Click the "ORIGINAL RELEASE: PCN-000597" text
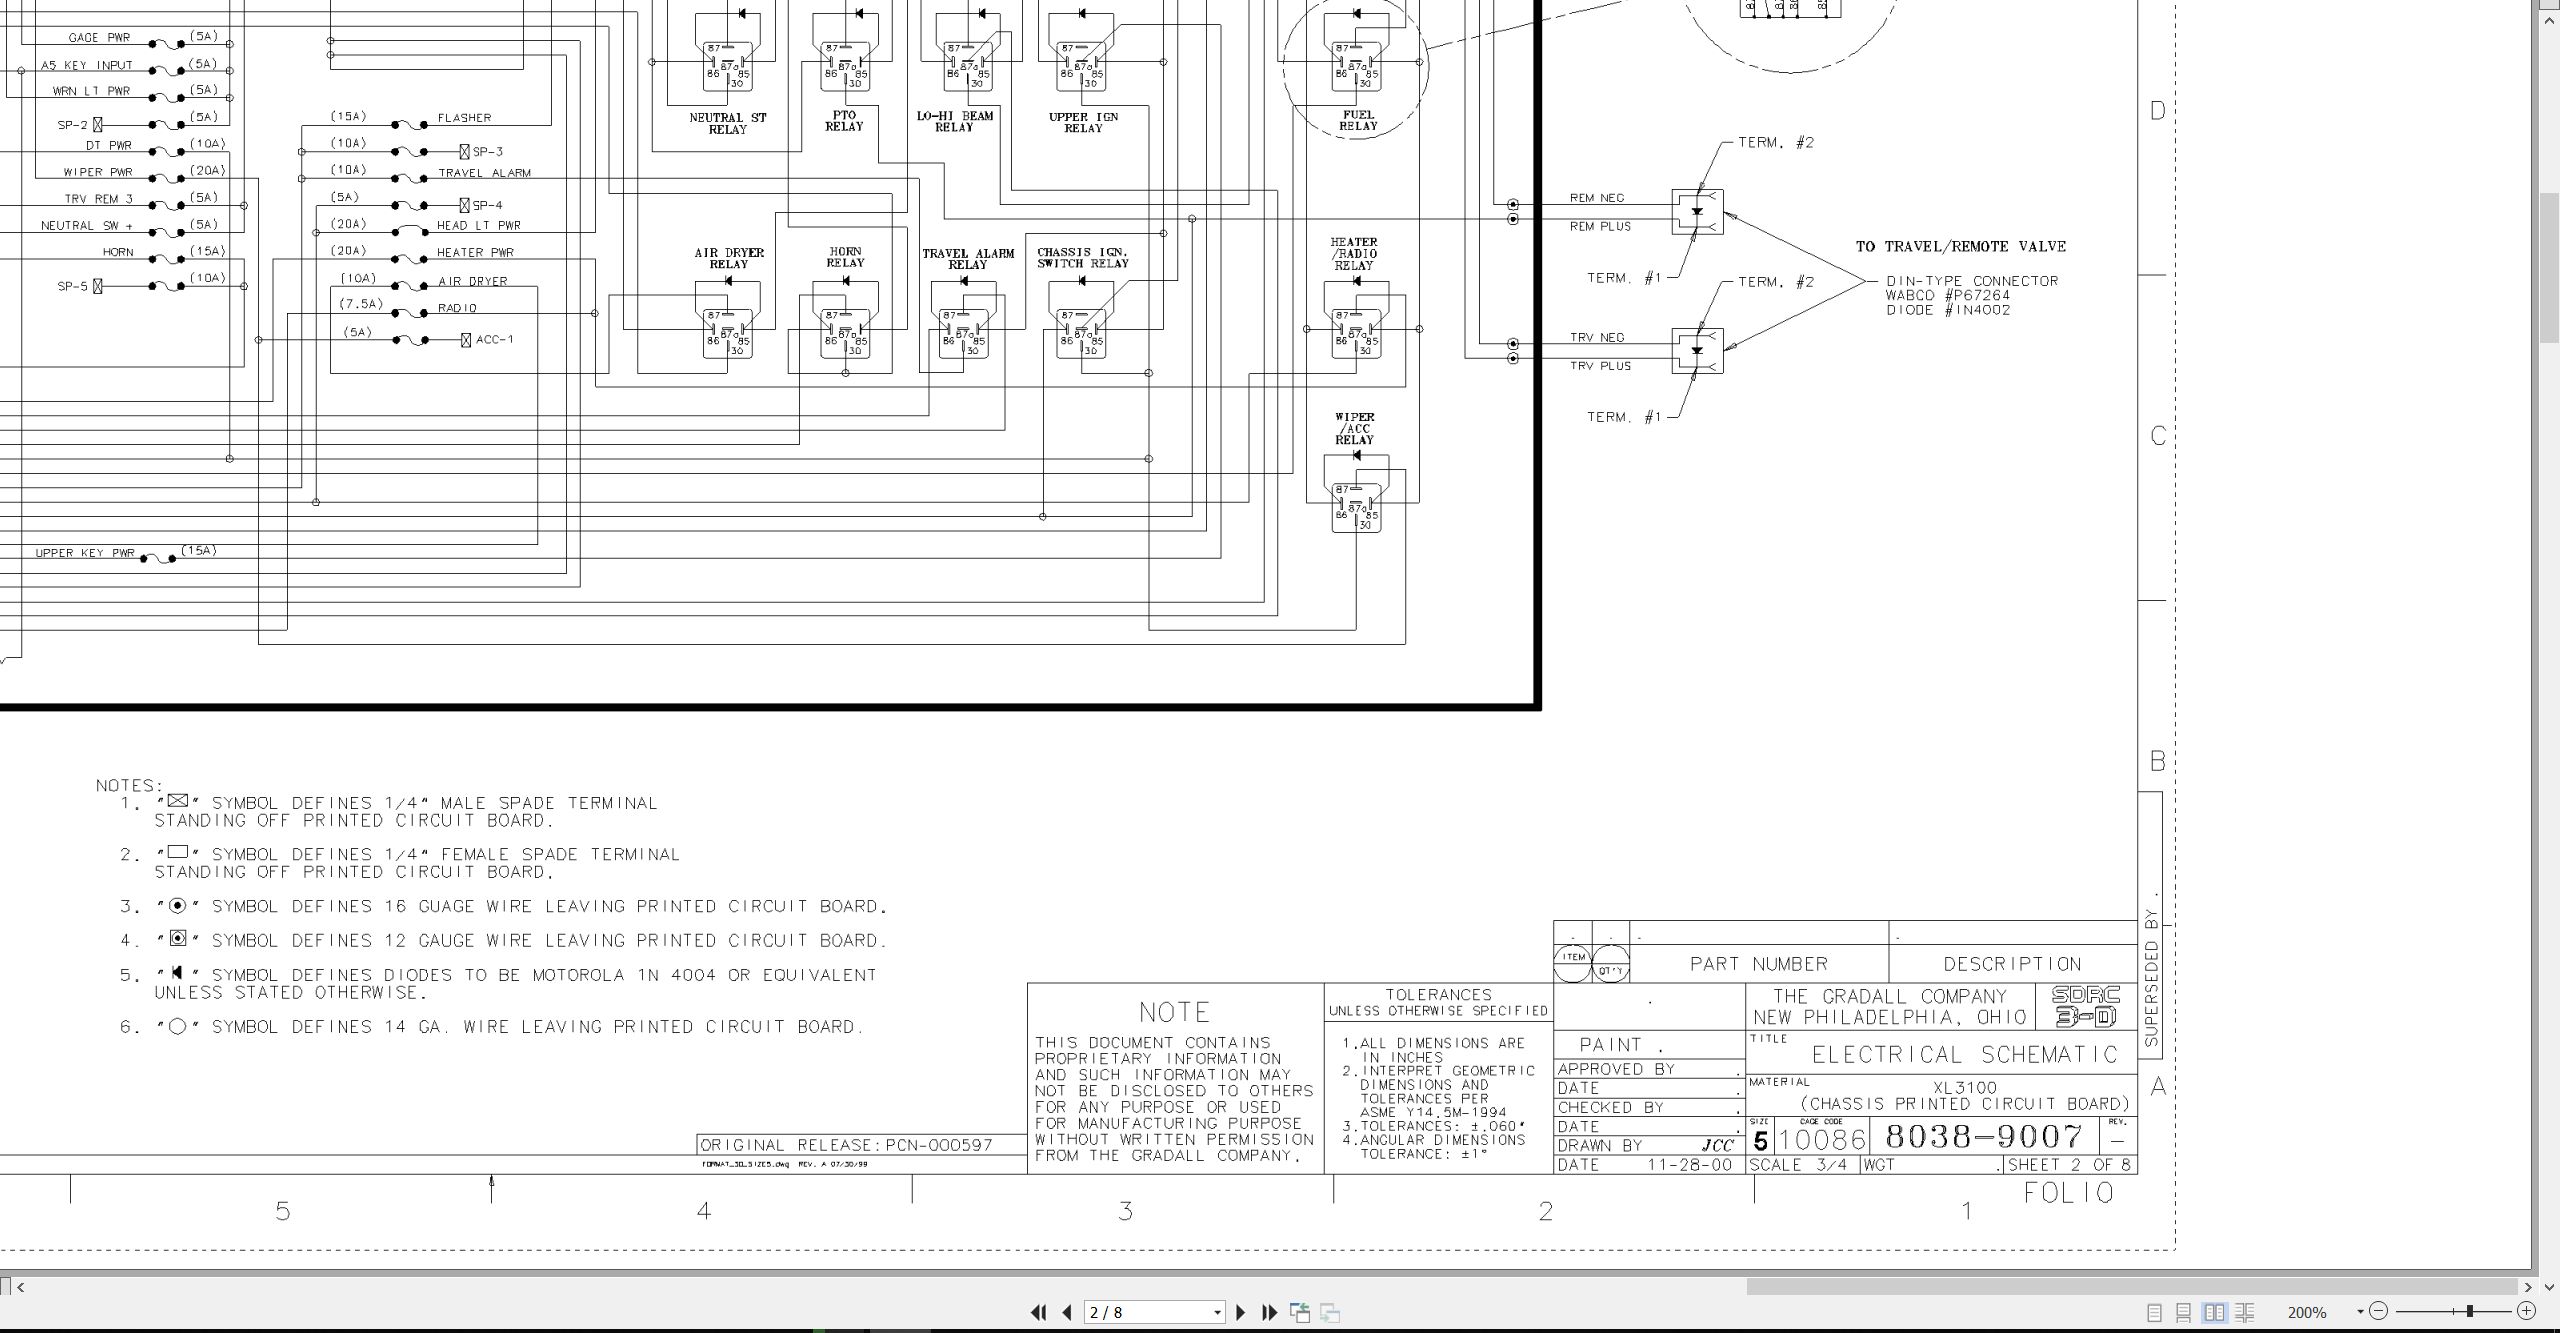Image resolution: width=2560 pixels, height=1333 pixels. 846,1145
